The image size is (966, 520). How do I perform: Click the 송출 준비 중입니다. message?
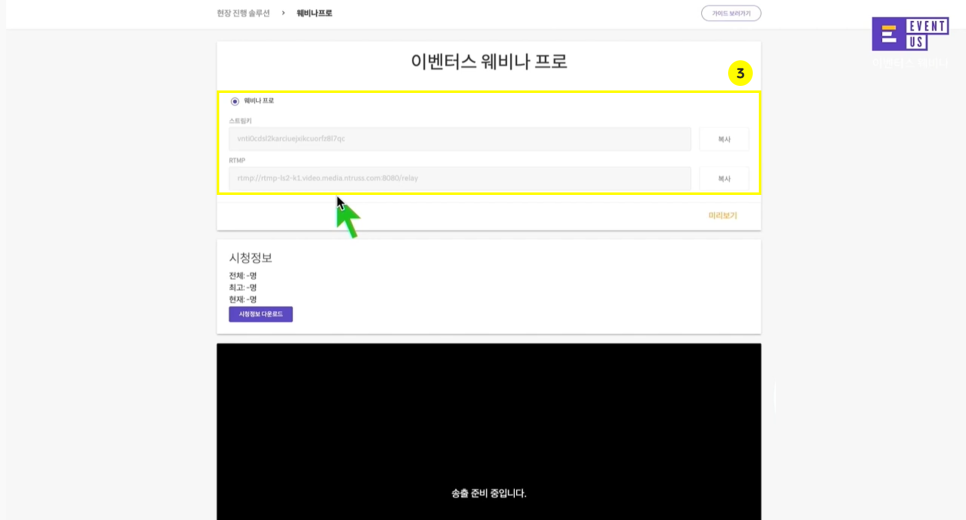489,493
